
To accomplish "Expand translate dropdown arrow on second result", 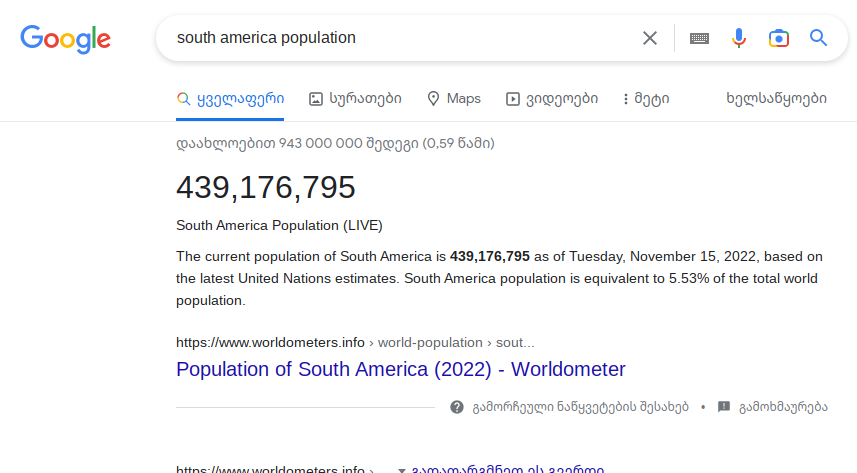I will coord(401,469).
